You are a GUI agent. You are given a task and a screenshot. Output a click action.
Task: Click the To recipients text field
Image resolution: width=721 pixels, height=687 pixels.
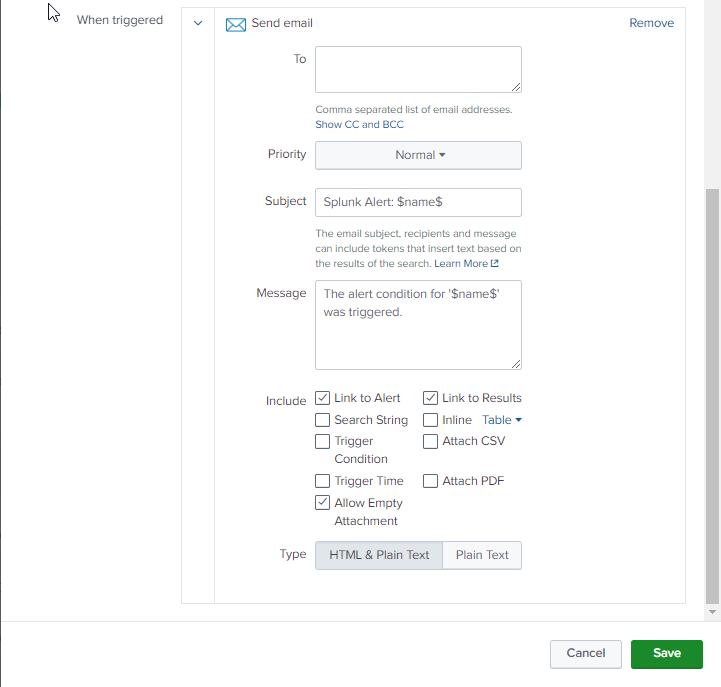point(418,69)
